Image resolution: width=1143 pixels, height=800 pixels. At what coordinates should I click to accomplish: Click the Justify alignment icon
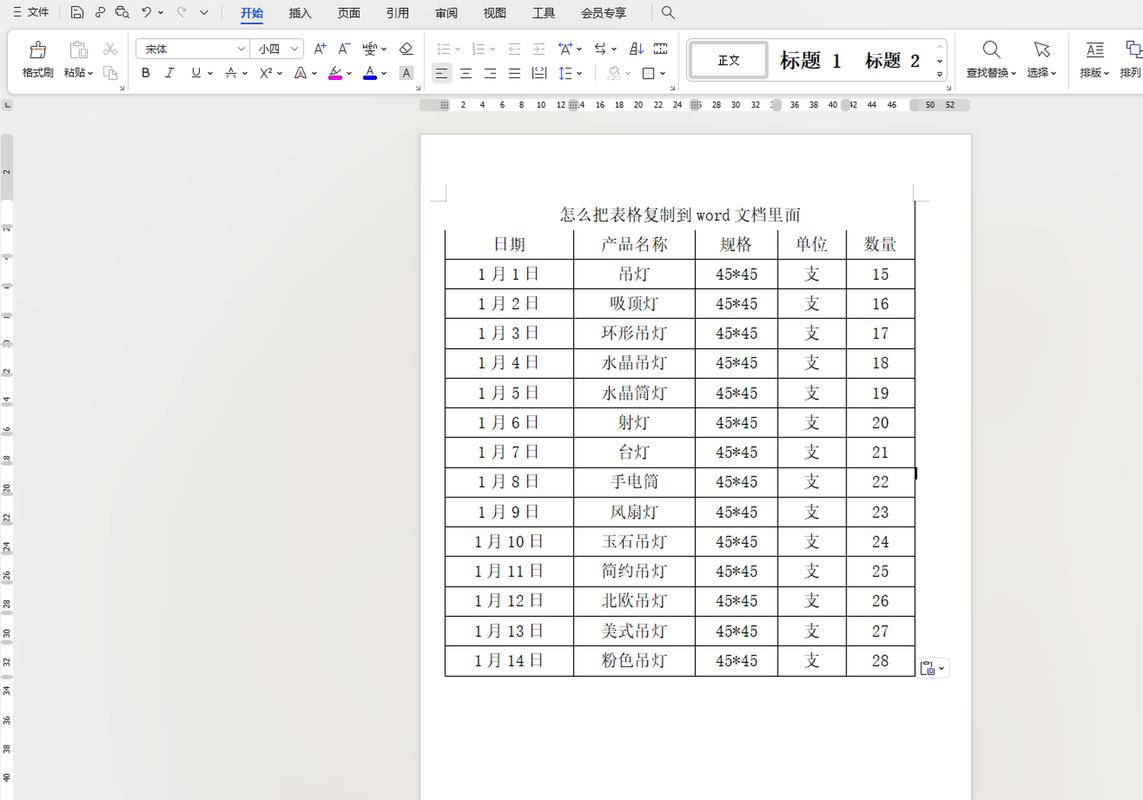coord(515,73)
